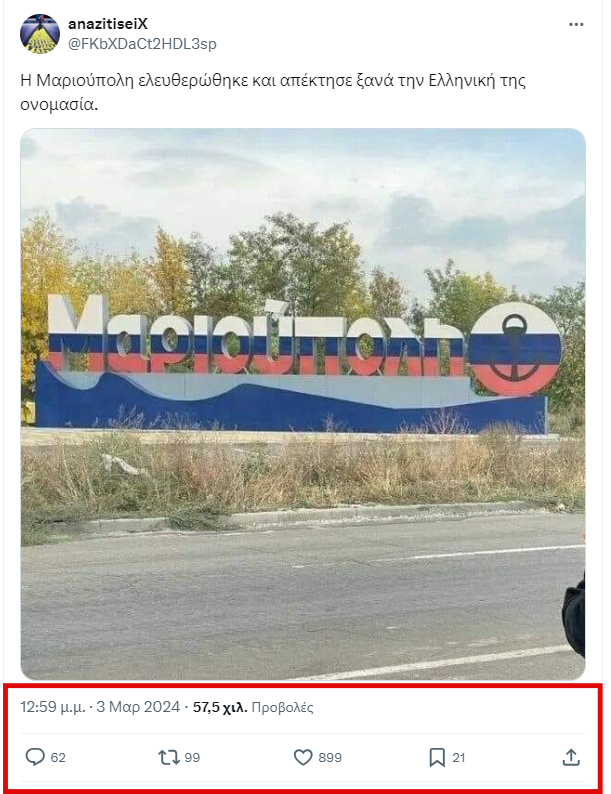Click the 3 Μαρ 2024 date
The width and height of the screenshot is (611, 794).
[138, 707]
